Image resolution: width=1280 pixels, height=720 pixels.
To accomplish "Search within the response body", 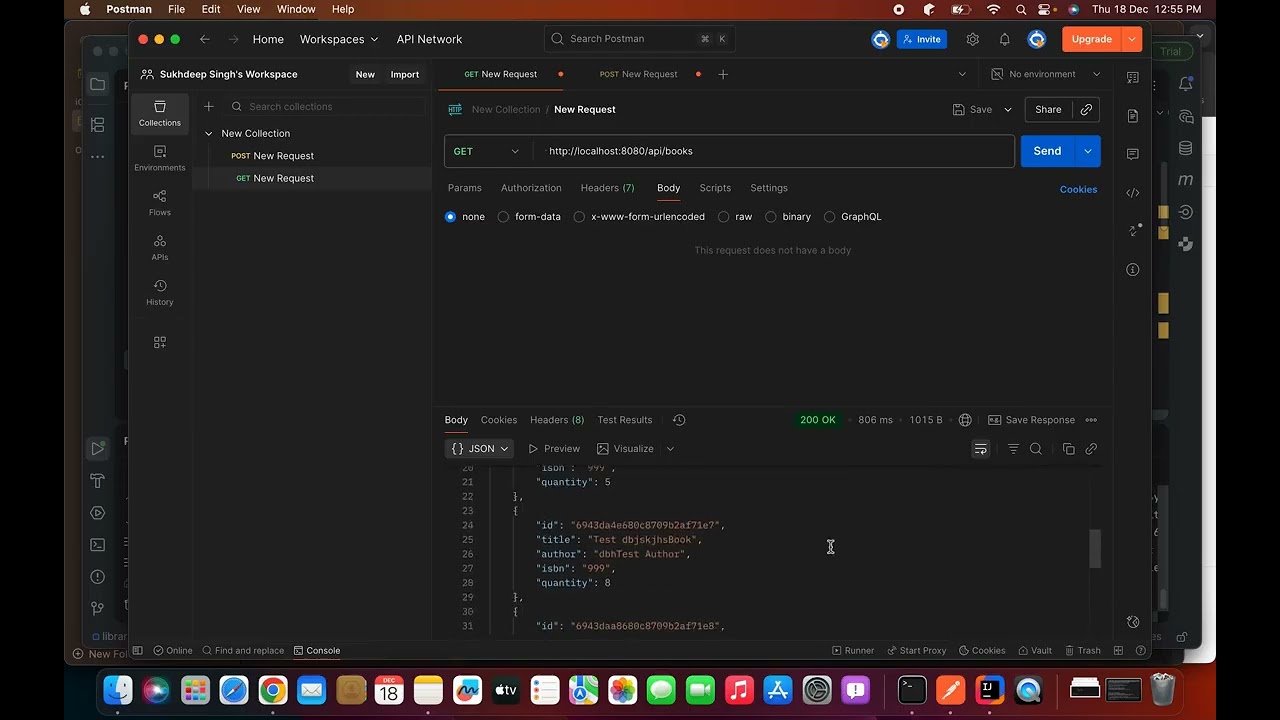I will 1036,449.
